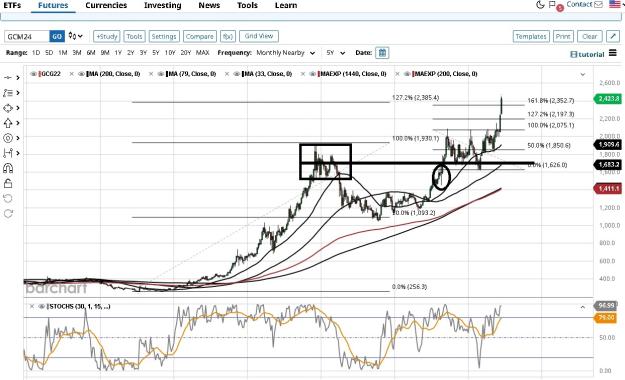The width and height of the screenshot is (625, 380).
Task: Click the GCG22 red color marker
Action: 39,74
